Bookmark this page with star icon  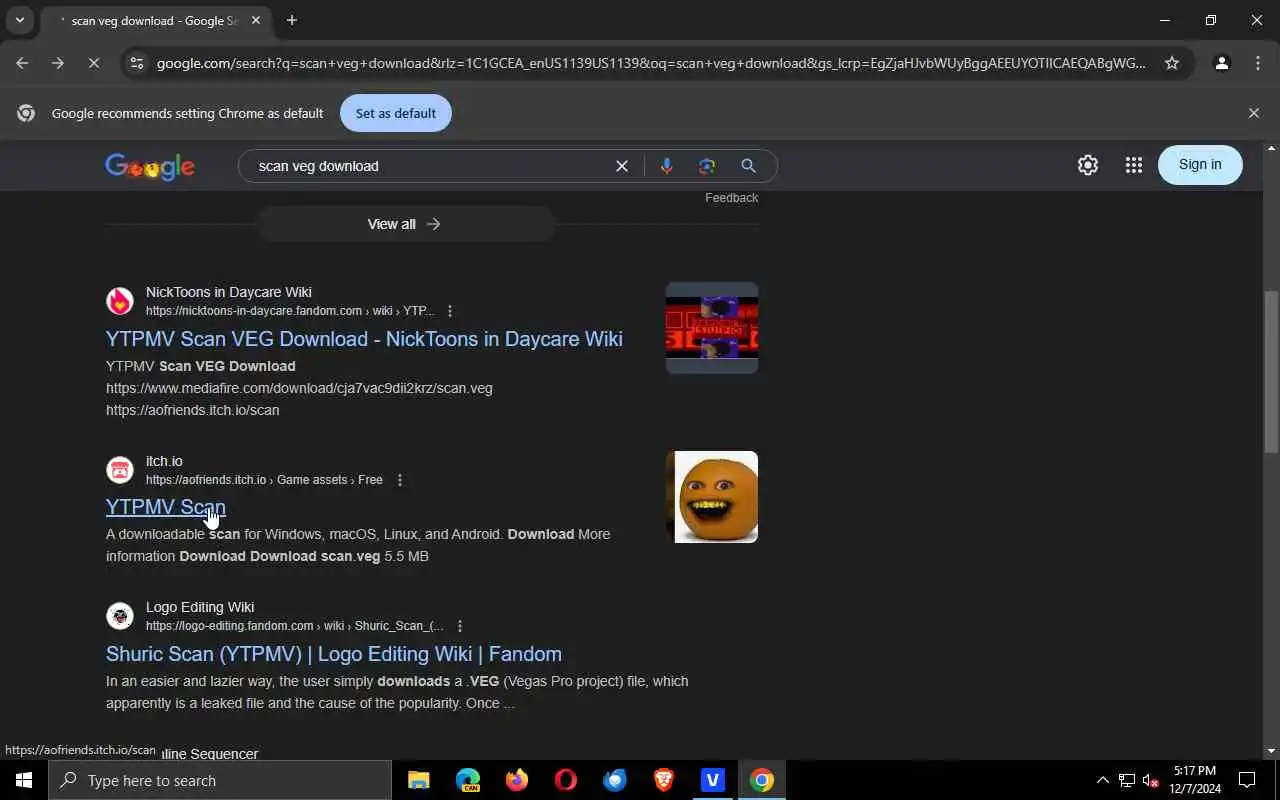click(x=1172, y=63)
